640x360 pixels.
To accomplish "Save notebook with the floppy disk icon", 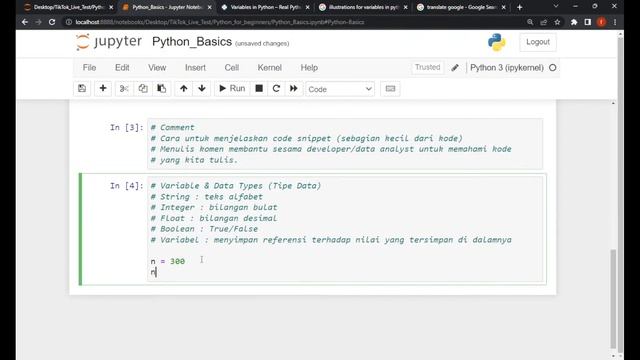I will (82, 89).
